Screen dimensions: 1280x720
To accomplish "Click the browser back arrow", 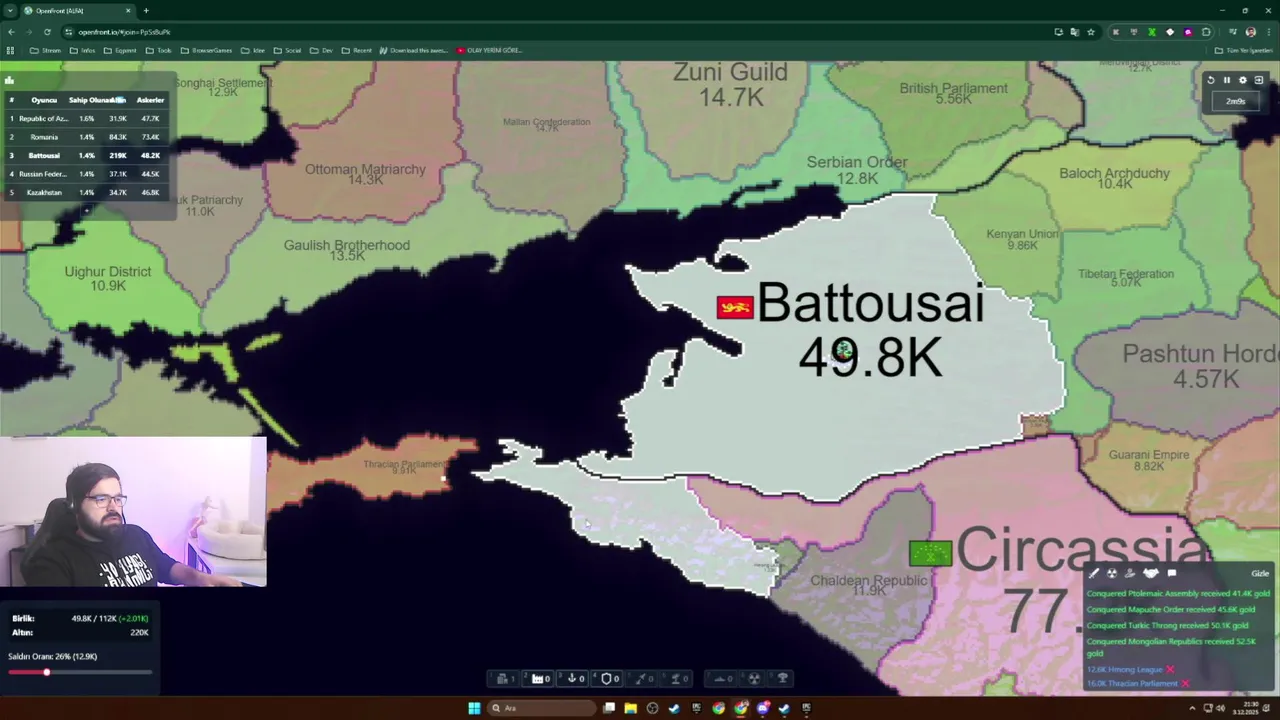I will coord(11,32).
